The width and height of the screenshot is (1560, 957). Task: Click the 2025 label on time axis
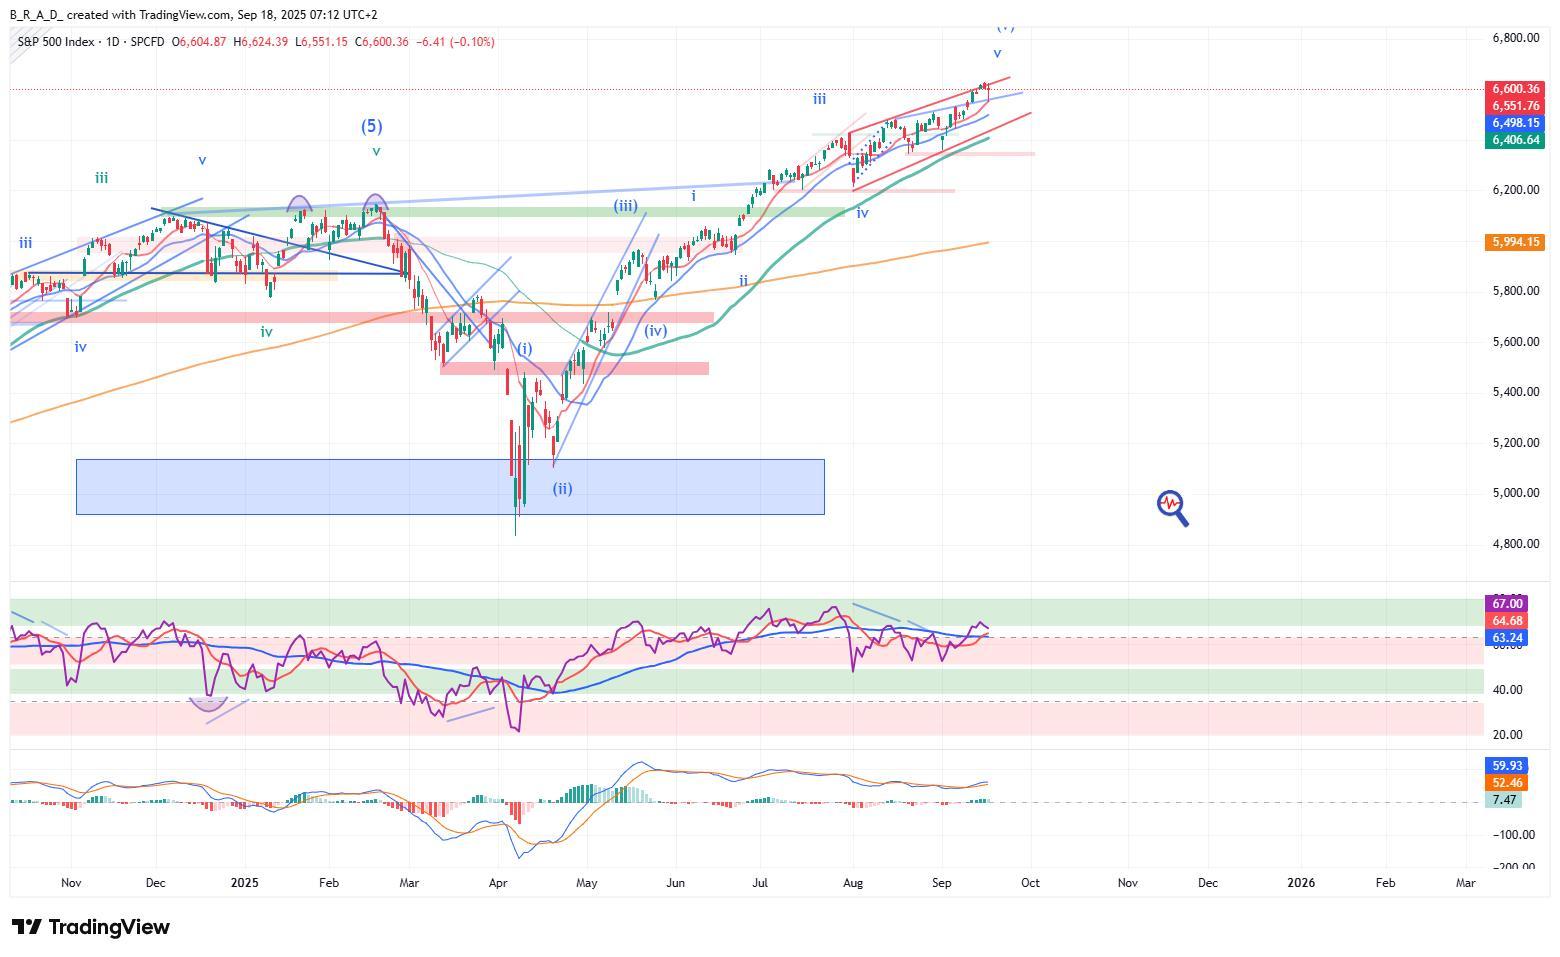pyautogui.click(x=244, y=883)
